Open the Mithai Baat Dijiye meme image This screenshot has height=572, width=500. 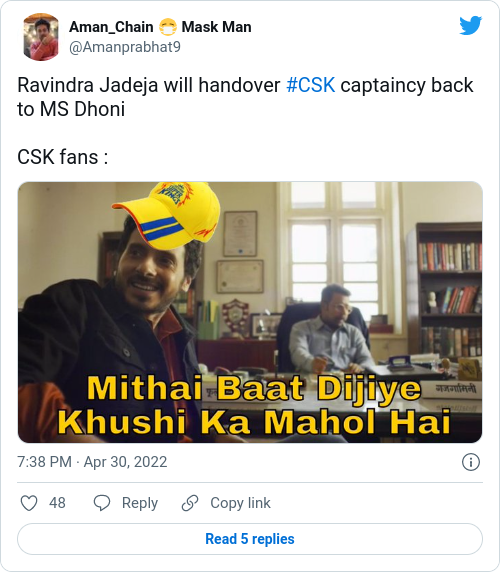pyautogui.click(x=250, y=312)
